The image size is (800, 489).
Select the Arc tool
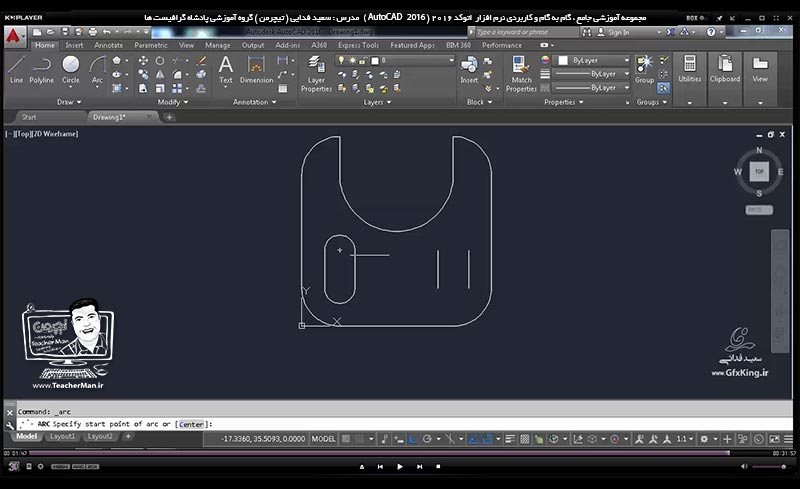(97, 69)
